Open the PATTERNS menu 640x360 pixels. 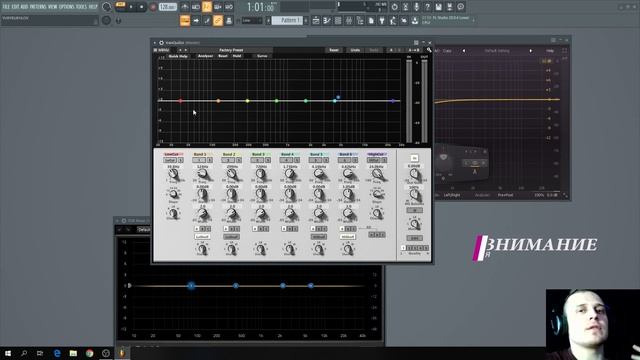click(x=38, y=7)
